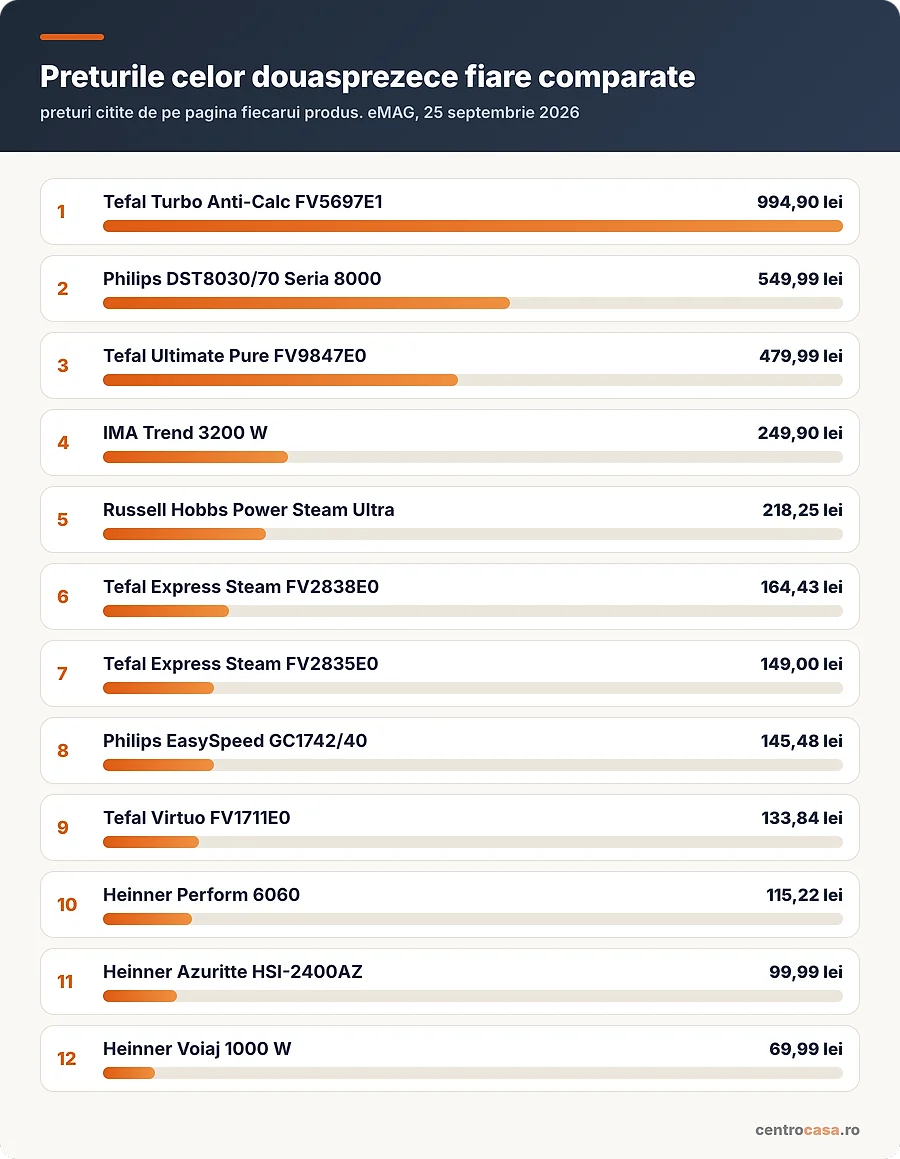Click the 69,99 lei price

[x=805, y=1048]
